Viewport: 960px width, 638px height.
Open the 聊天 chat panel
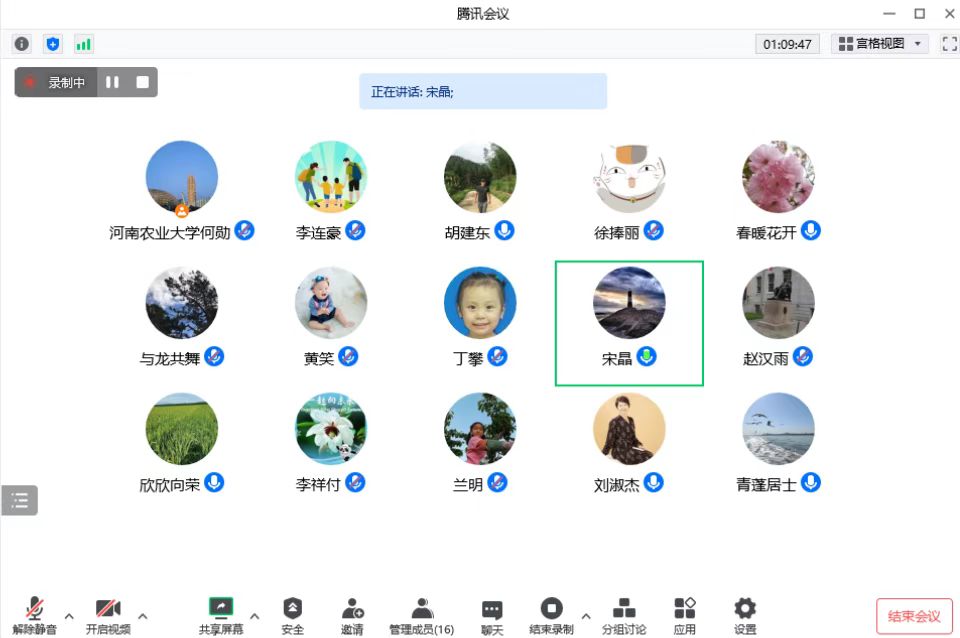click(x=492, y=610)
